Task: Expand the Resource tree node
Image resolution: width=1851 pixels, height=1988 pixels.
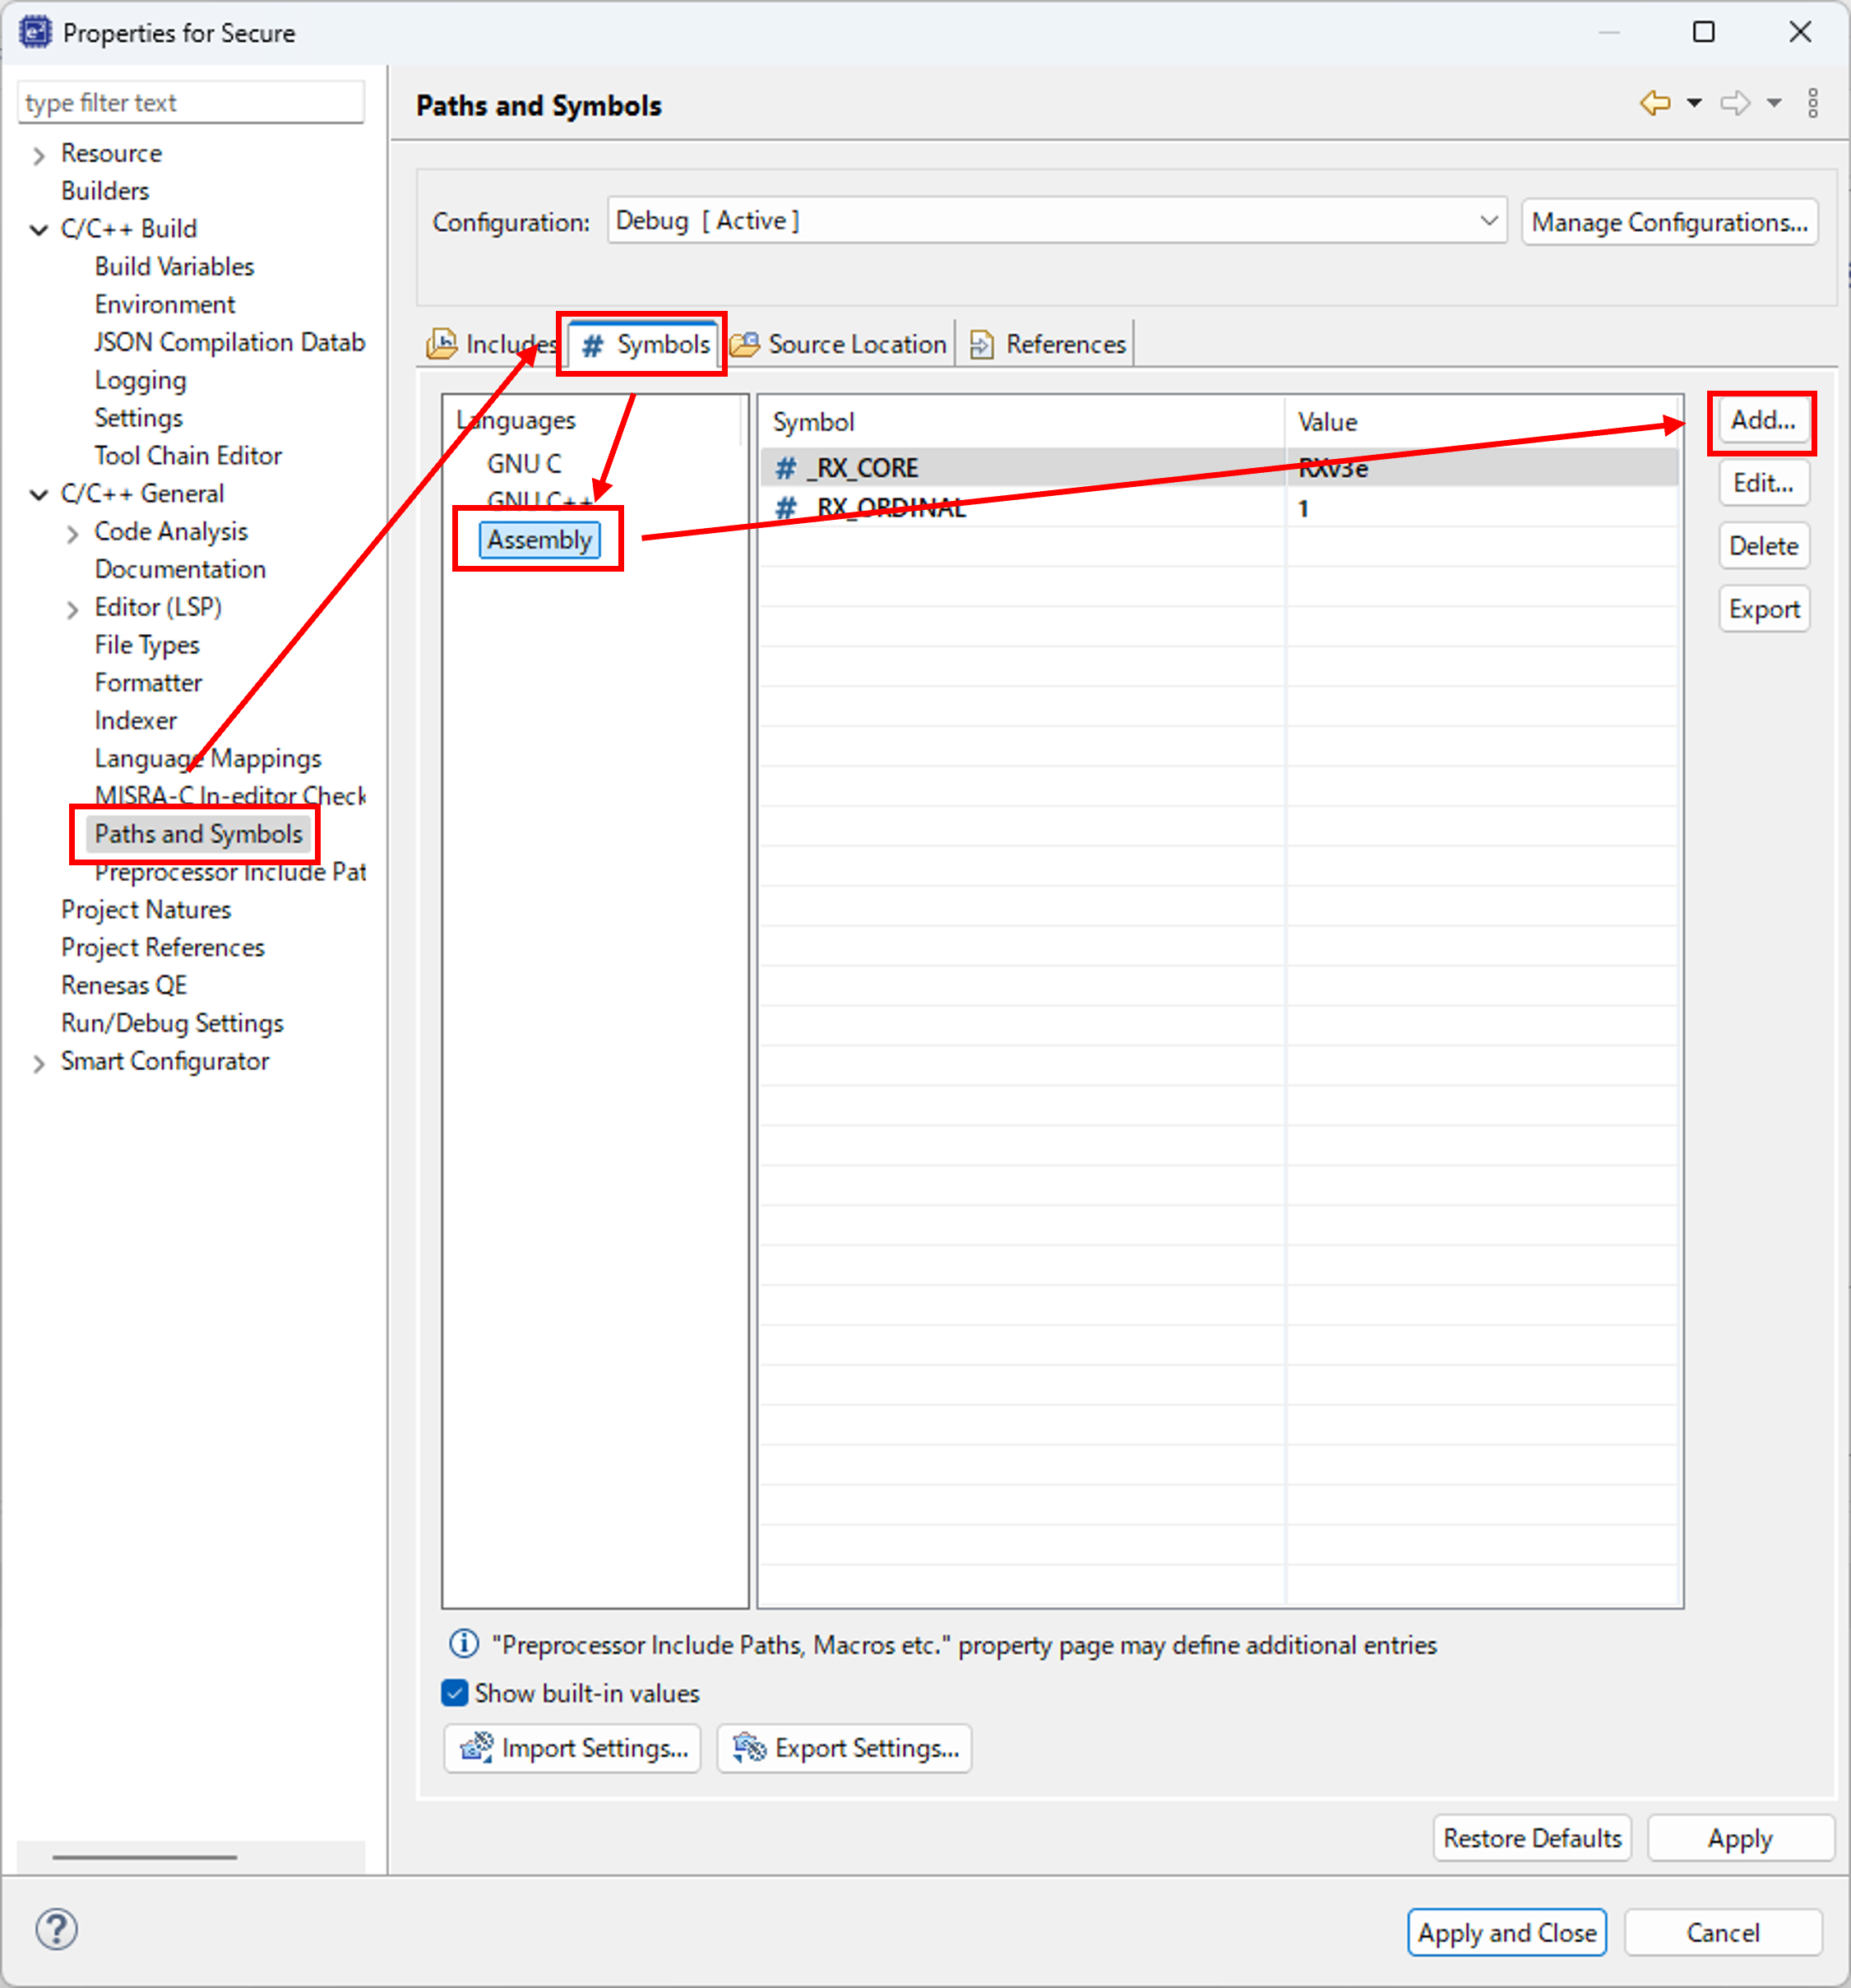Action: tap(39, 155)
